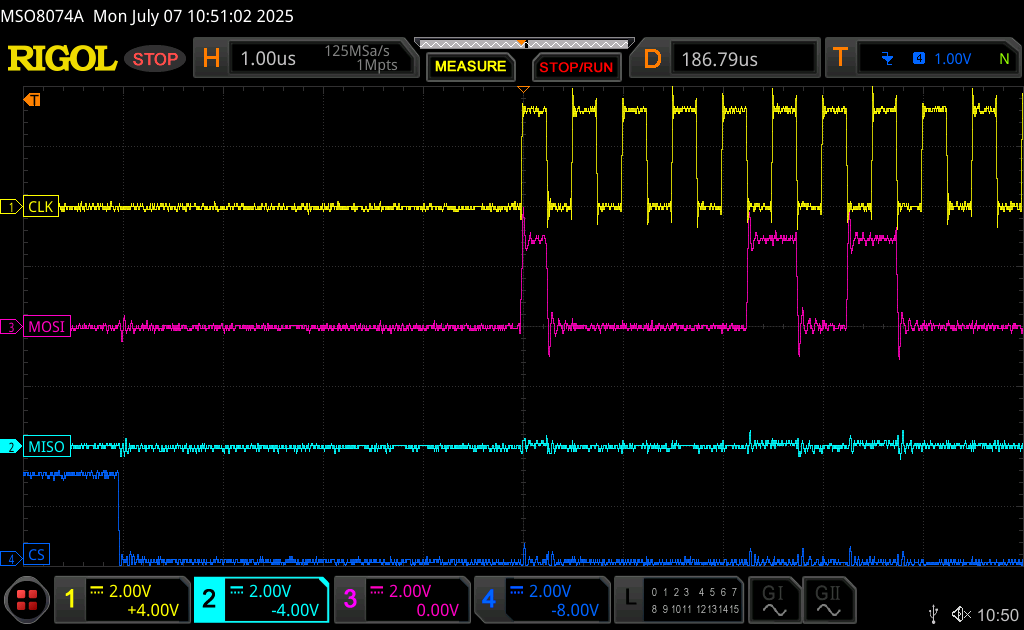This screenshot has width=1024, height=630.
Task: Click the orange D delay icon
Action: coord(652,59)
